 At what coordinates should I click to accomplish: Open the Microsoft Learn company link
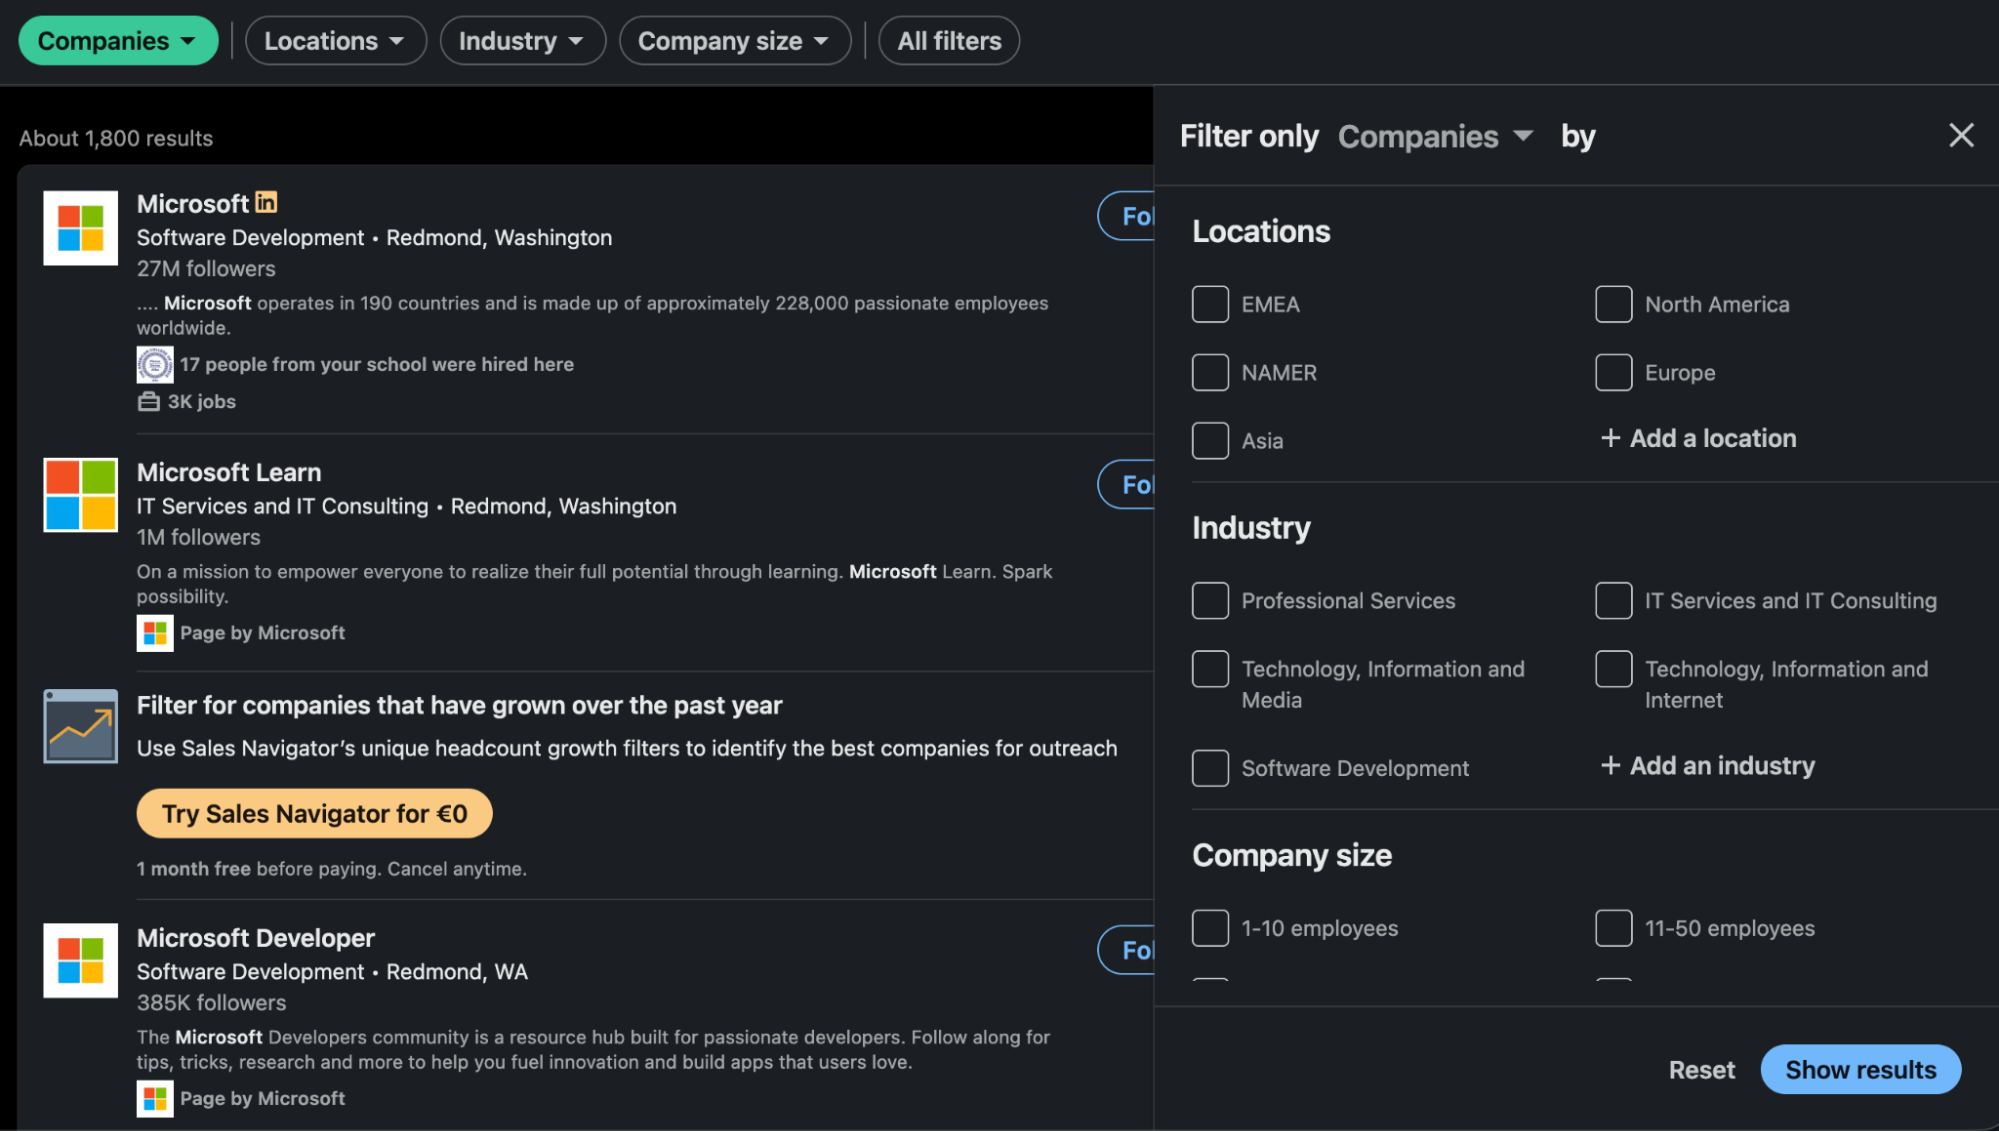(x=229, y=472)
